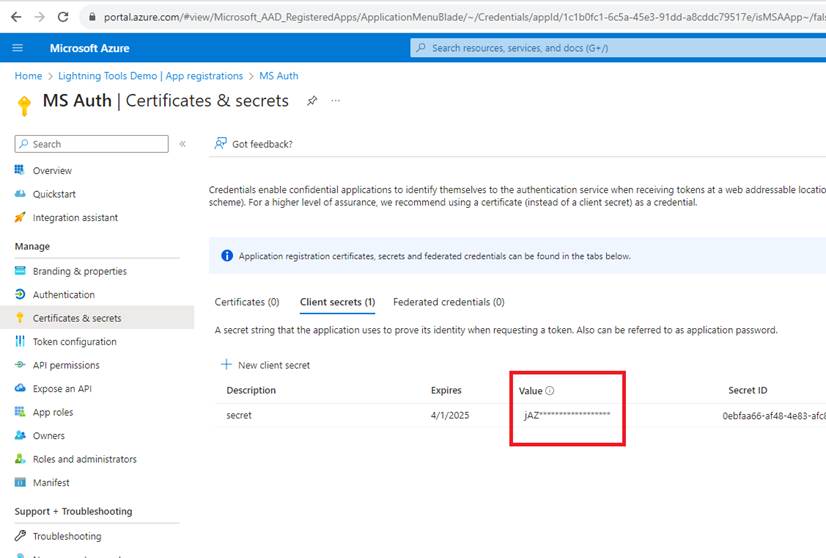Click New client secret button
826x558 pixels.
pyautogui.click(x=266, y=365)
